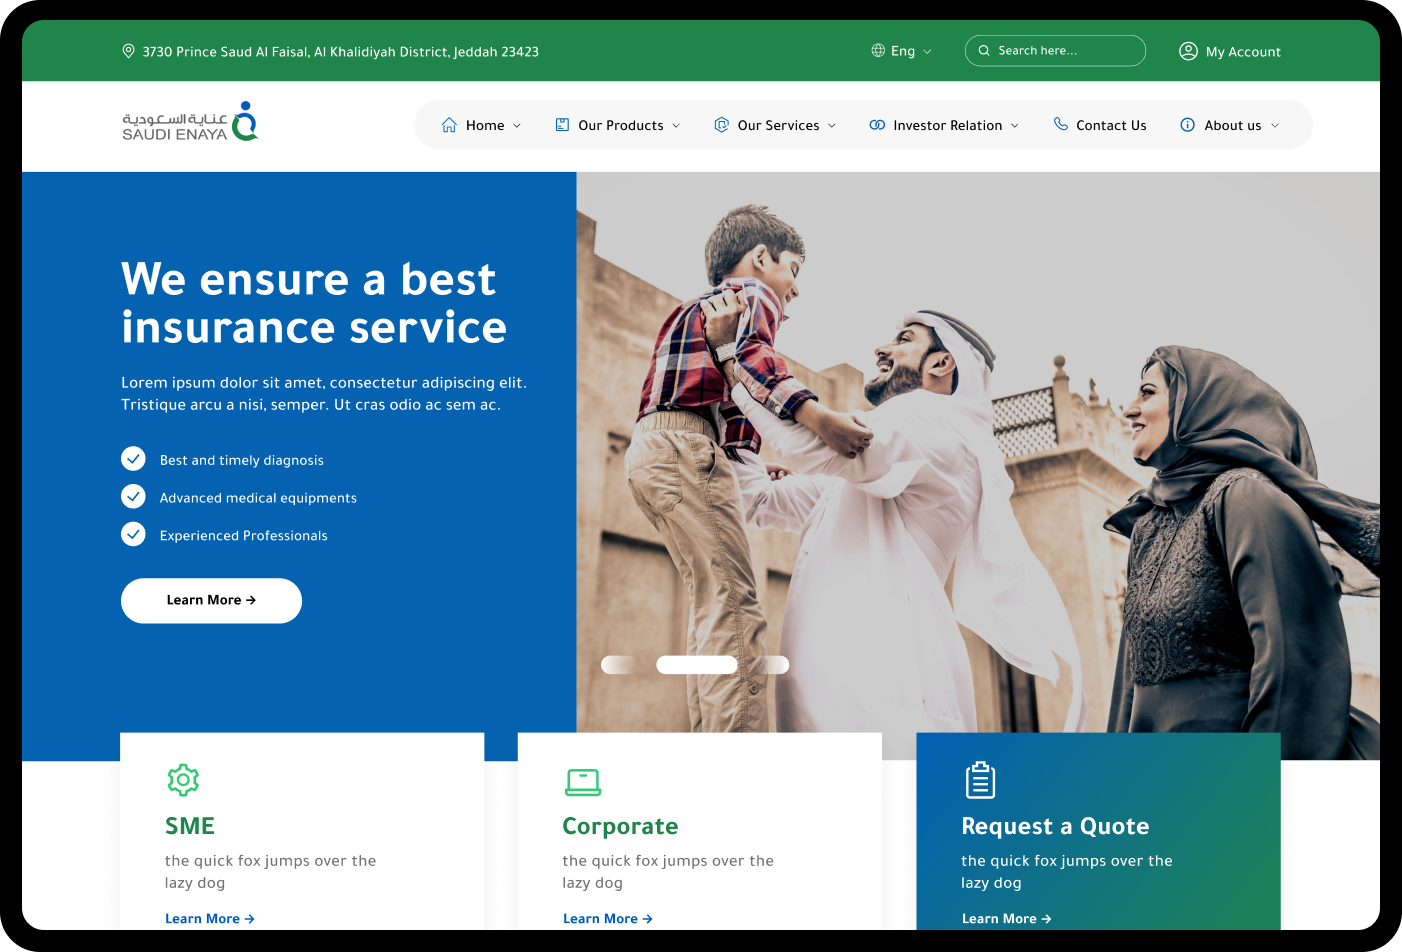
Task: Expand the About us menu chevron
Action: click(1275, 126)
